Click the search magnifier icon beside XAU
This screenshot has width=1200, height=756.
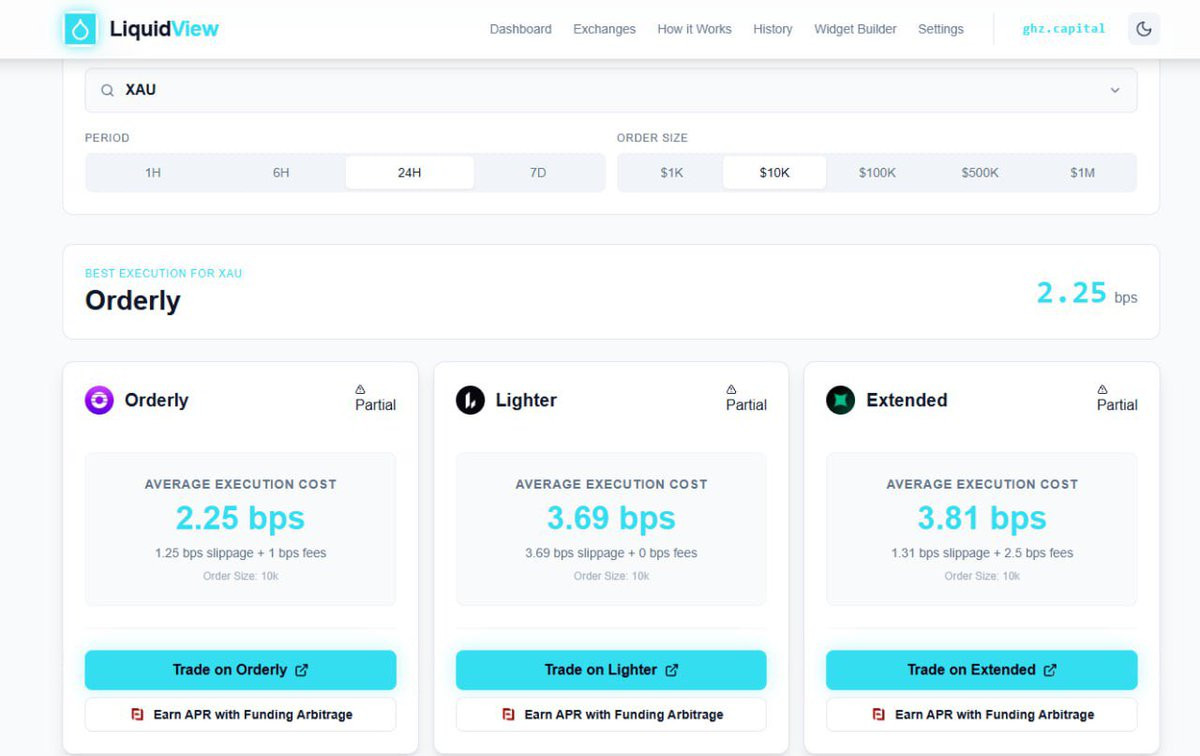107,90
